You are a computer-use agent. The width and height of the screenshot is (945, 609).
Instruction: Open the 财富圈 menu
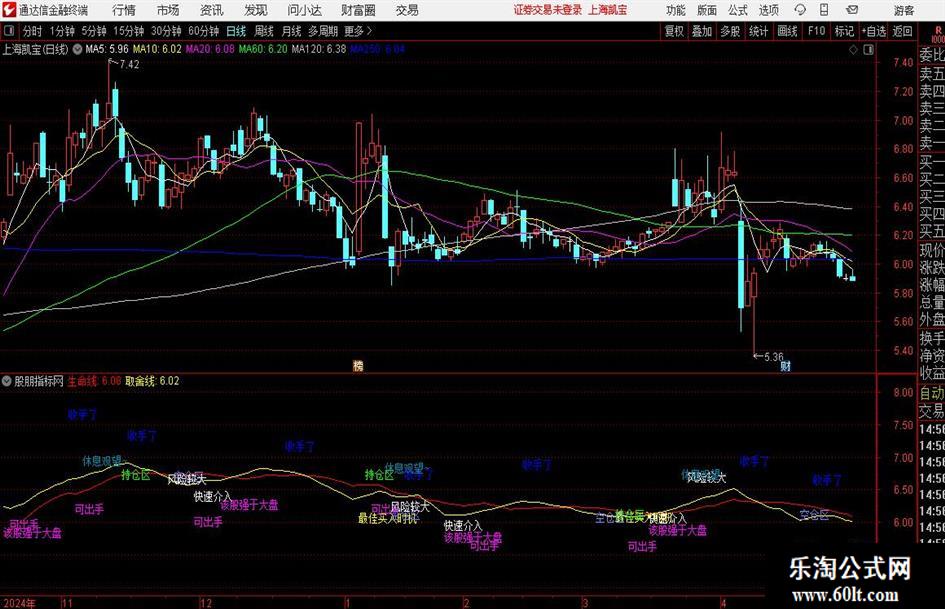(358, 10)
